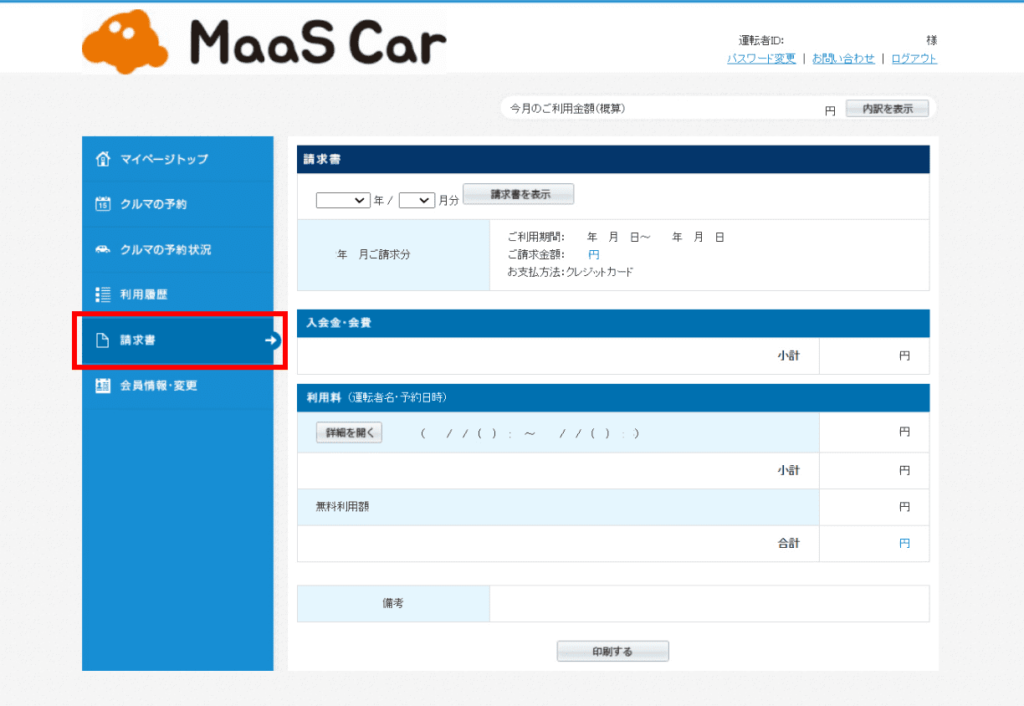Select 会員情報・変更 in sidebar
Image resolution: width=1024 pixels, height=706 pixels.
(158, 385)
